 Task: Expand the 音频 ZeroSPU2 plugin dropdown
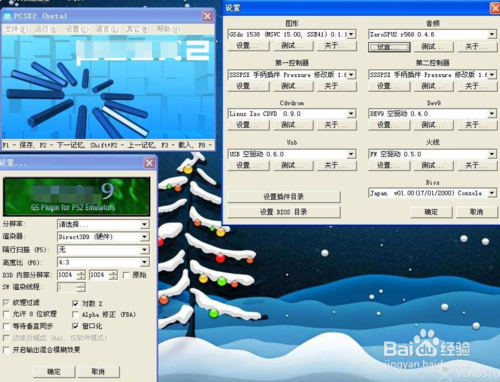coord(492,34)
